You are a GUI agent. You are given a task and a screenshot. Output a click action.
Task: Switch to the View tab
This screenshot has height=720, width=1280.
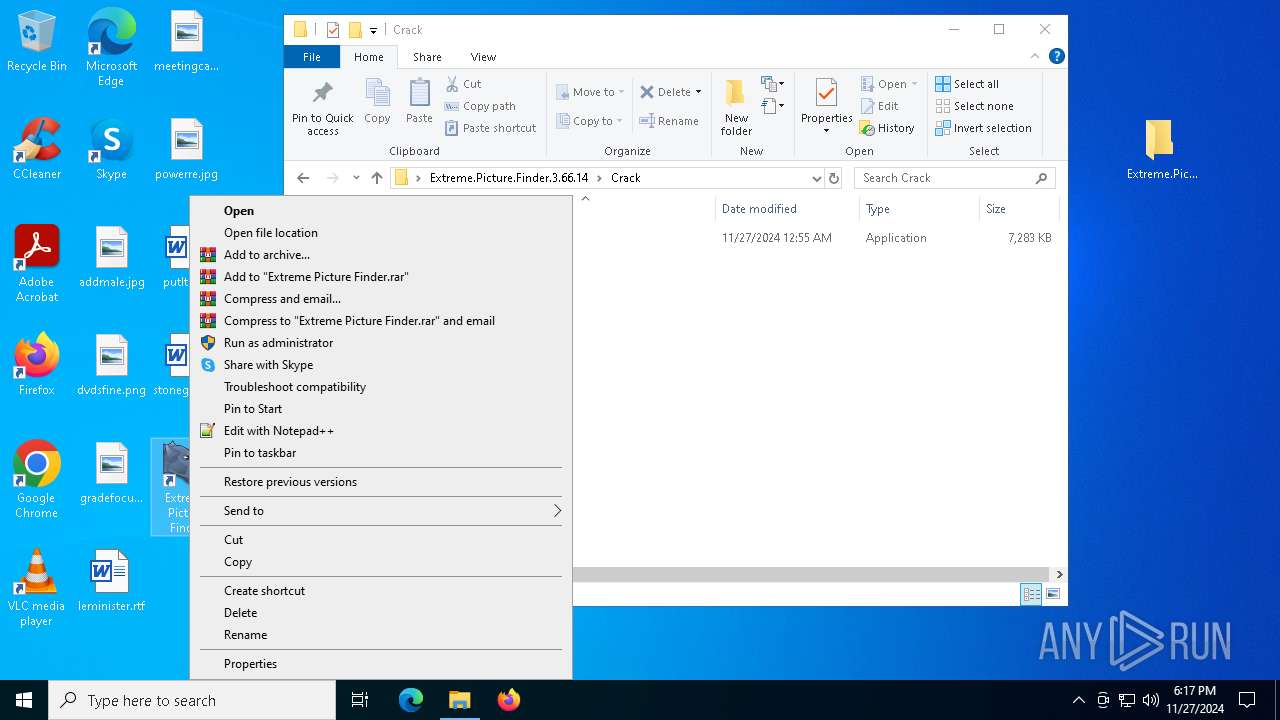tap(483, 57)
